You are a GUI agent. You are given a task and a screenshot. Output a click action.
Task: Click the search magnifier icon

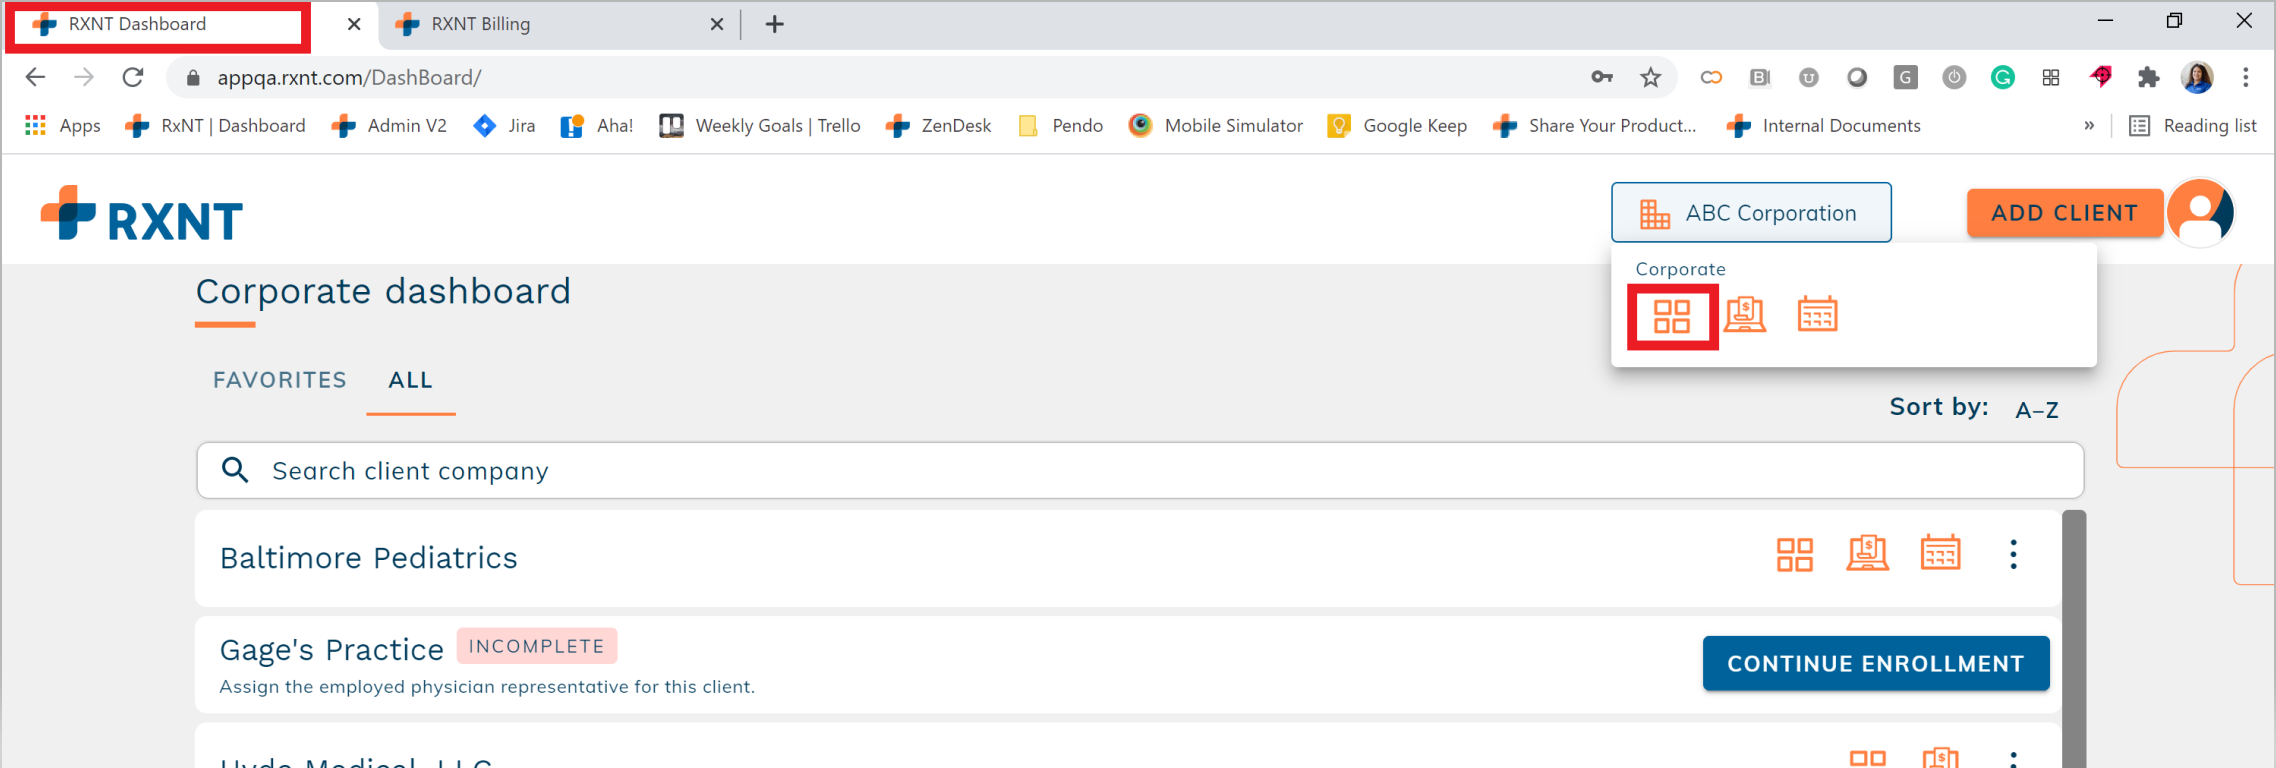point(235,470)
